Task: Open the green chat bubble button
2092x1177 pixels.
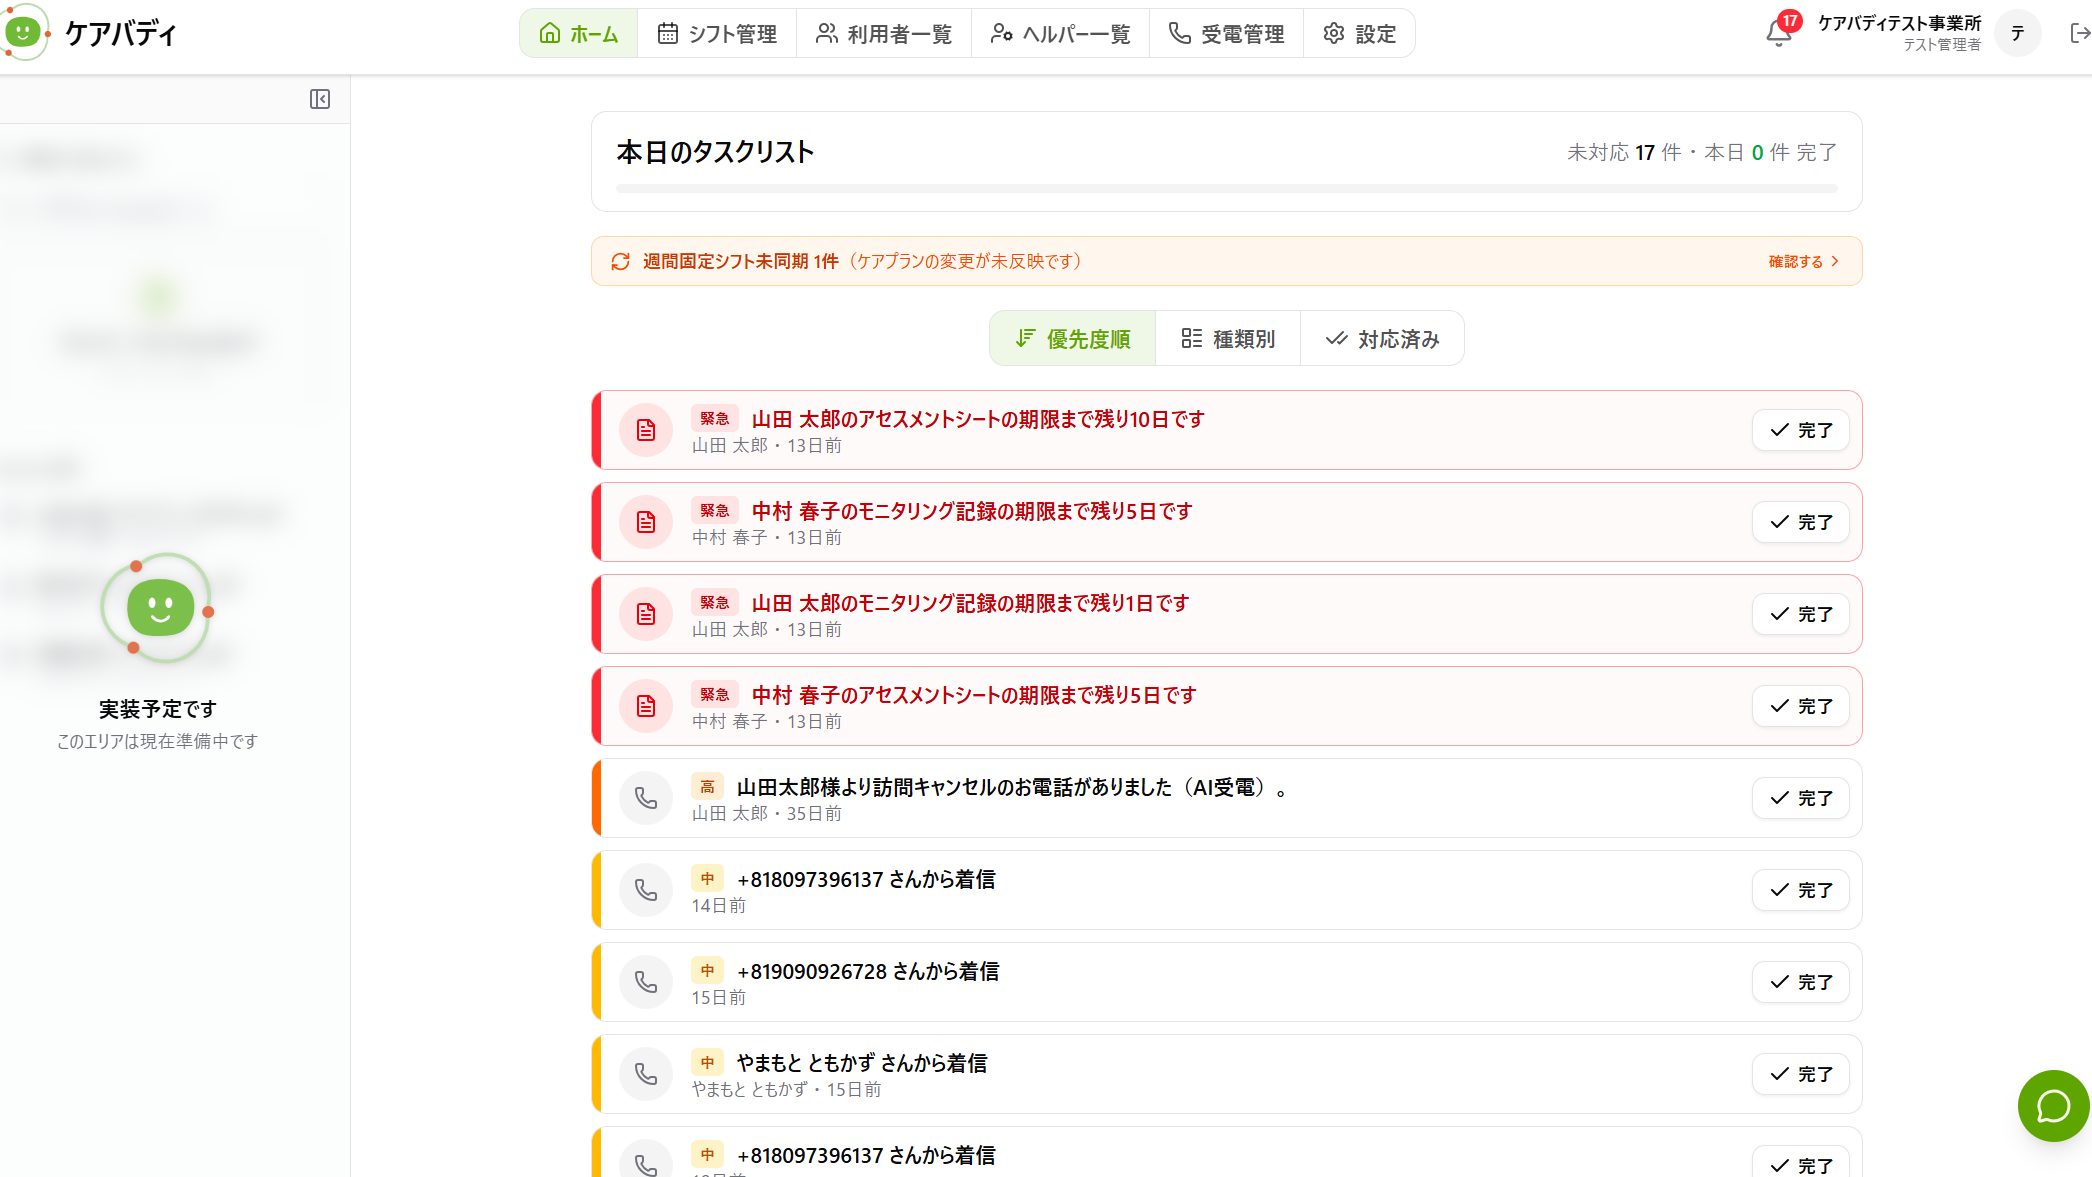Action: pos(2053,1106)
